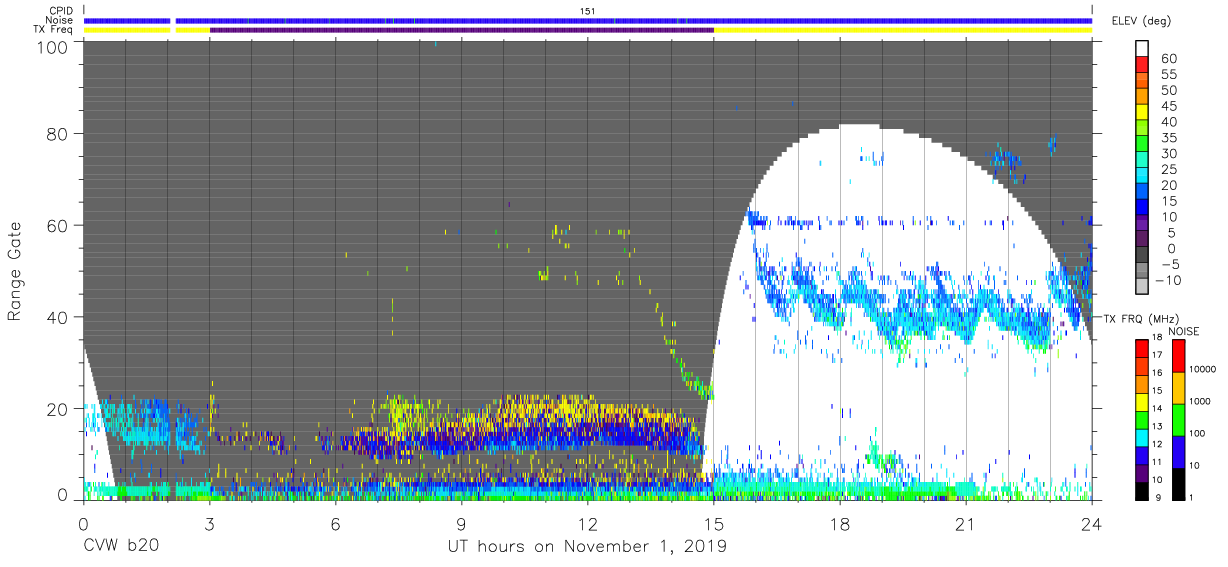Click x-axis hour label 3

click(x=209, y=523)
